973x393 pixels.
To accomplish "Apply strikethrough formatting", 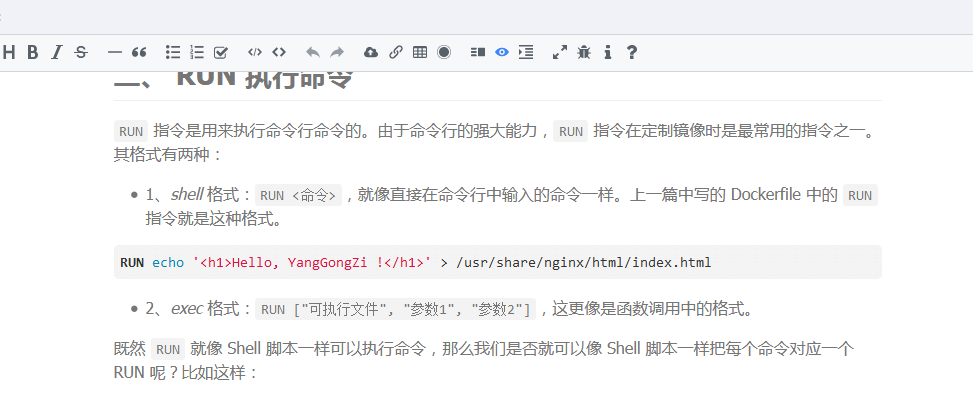I will pos(81,53).
